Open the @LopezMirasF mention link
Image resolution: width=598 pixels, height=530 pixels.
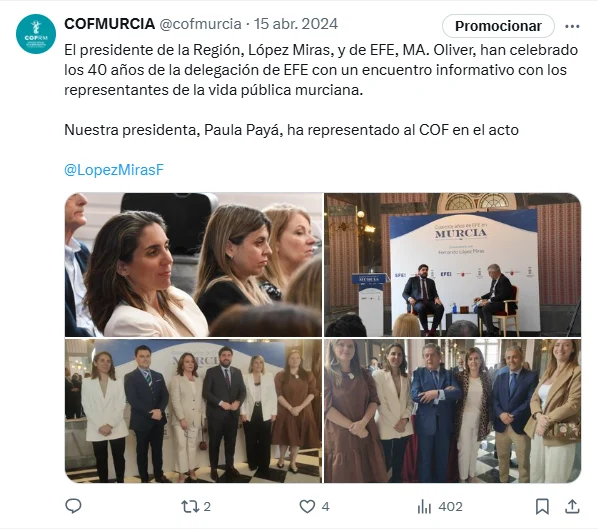114,170
